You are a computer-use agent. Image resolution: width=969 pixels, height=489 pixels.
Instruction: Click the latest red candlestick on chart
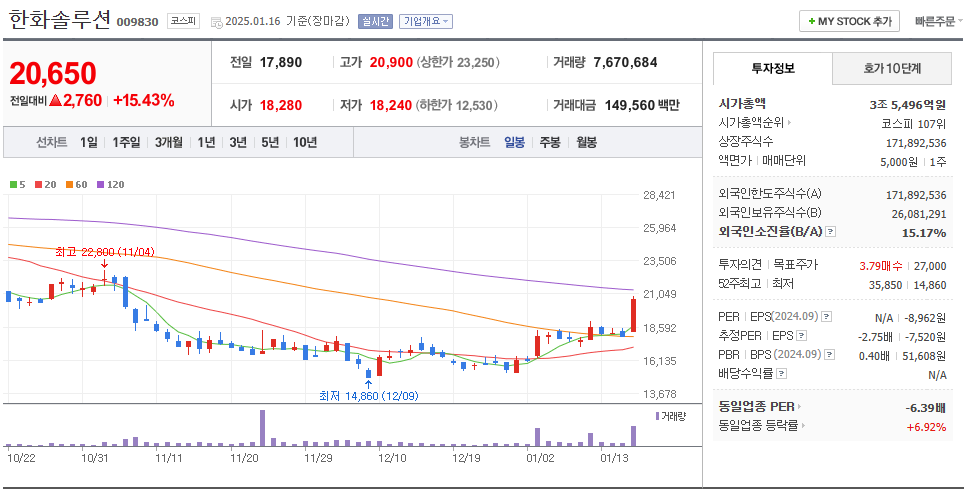pos(633,315)
